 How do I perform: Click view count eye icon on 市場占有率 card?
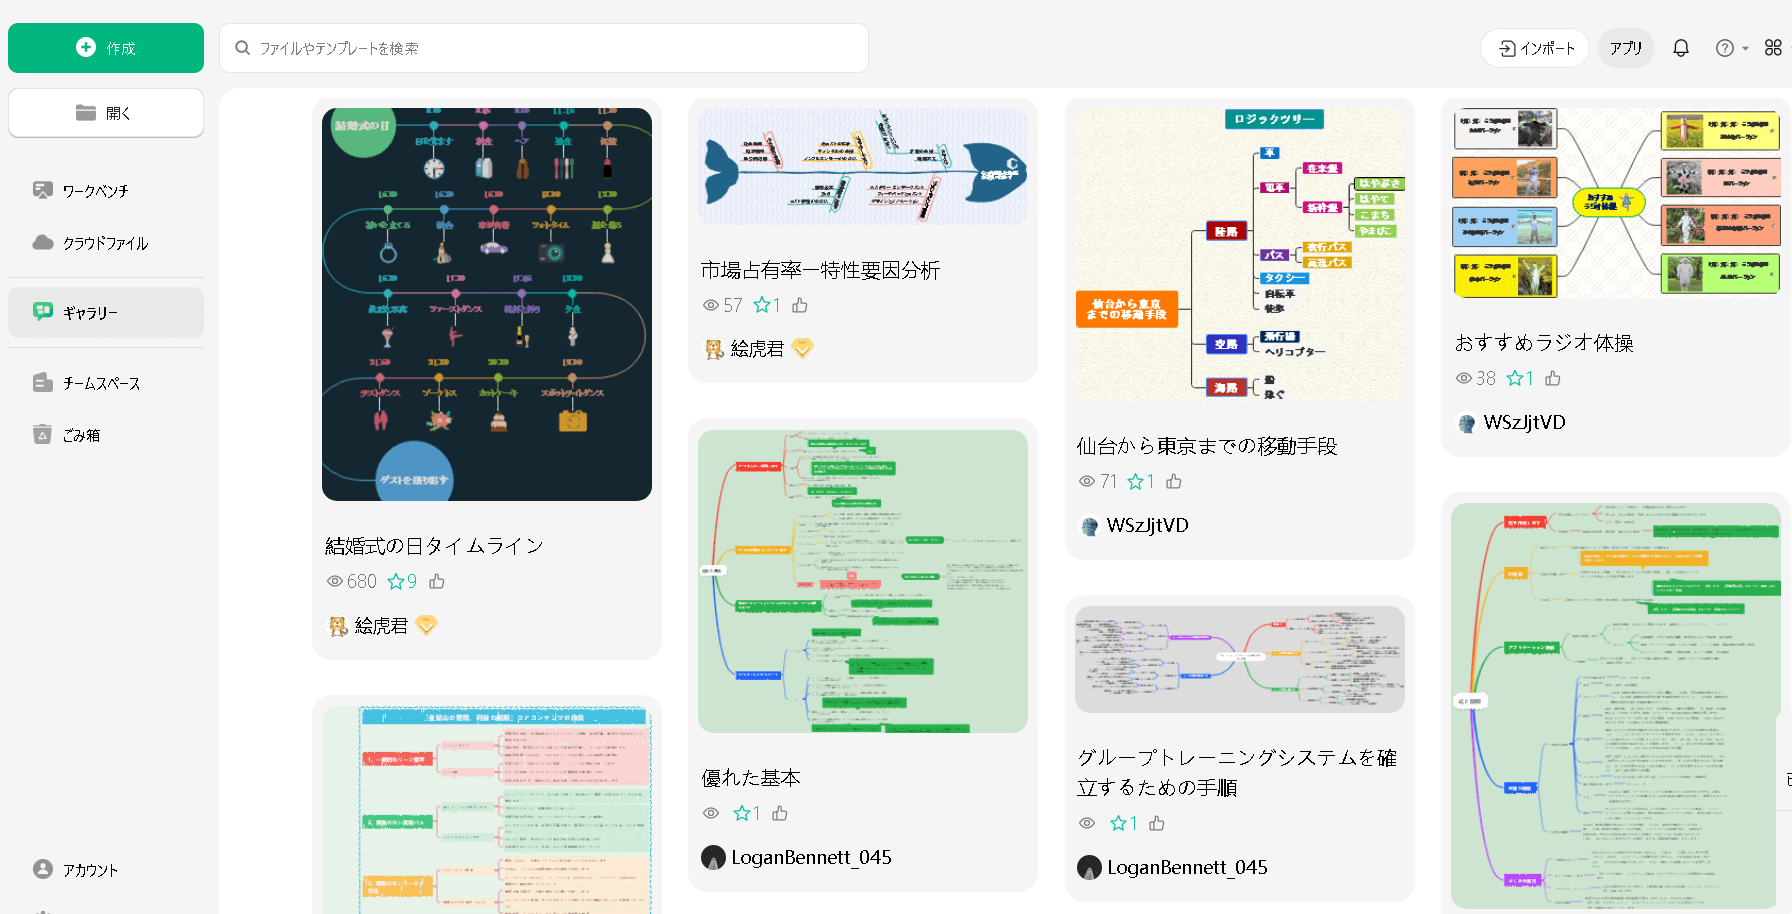pos(711,305)
